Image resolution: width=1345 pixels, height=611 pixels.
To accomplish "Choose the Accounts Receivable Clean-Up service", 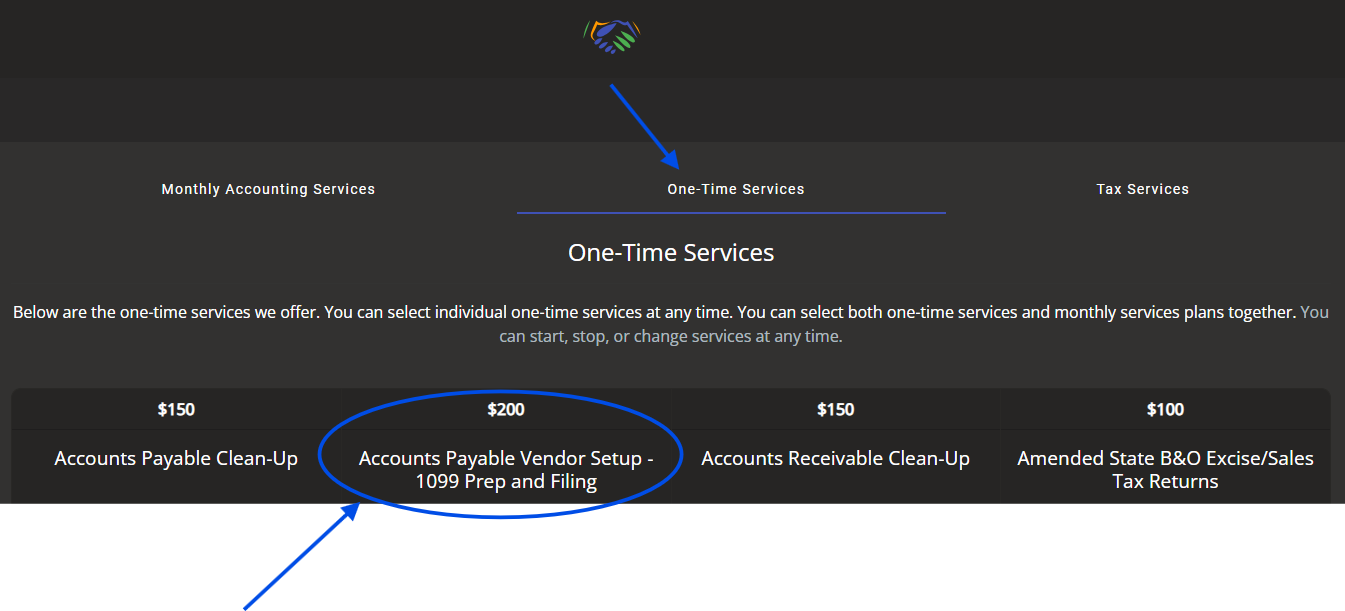I will [x=836, y=458].
